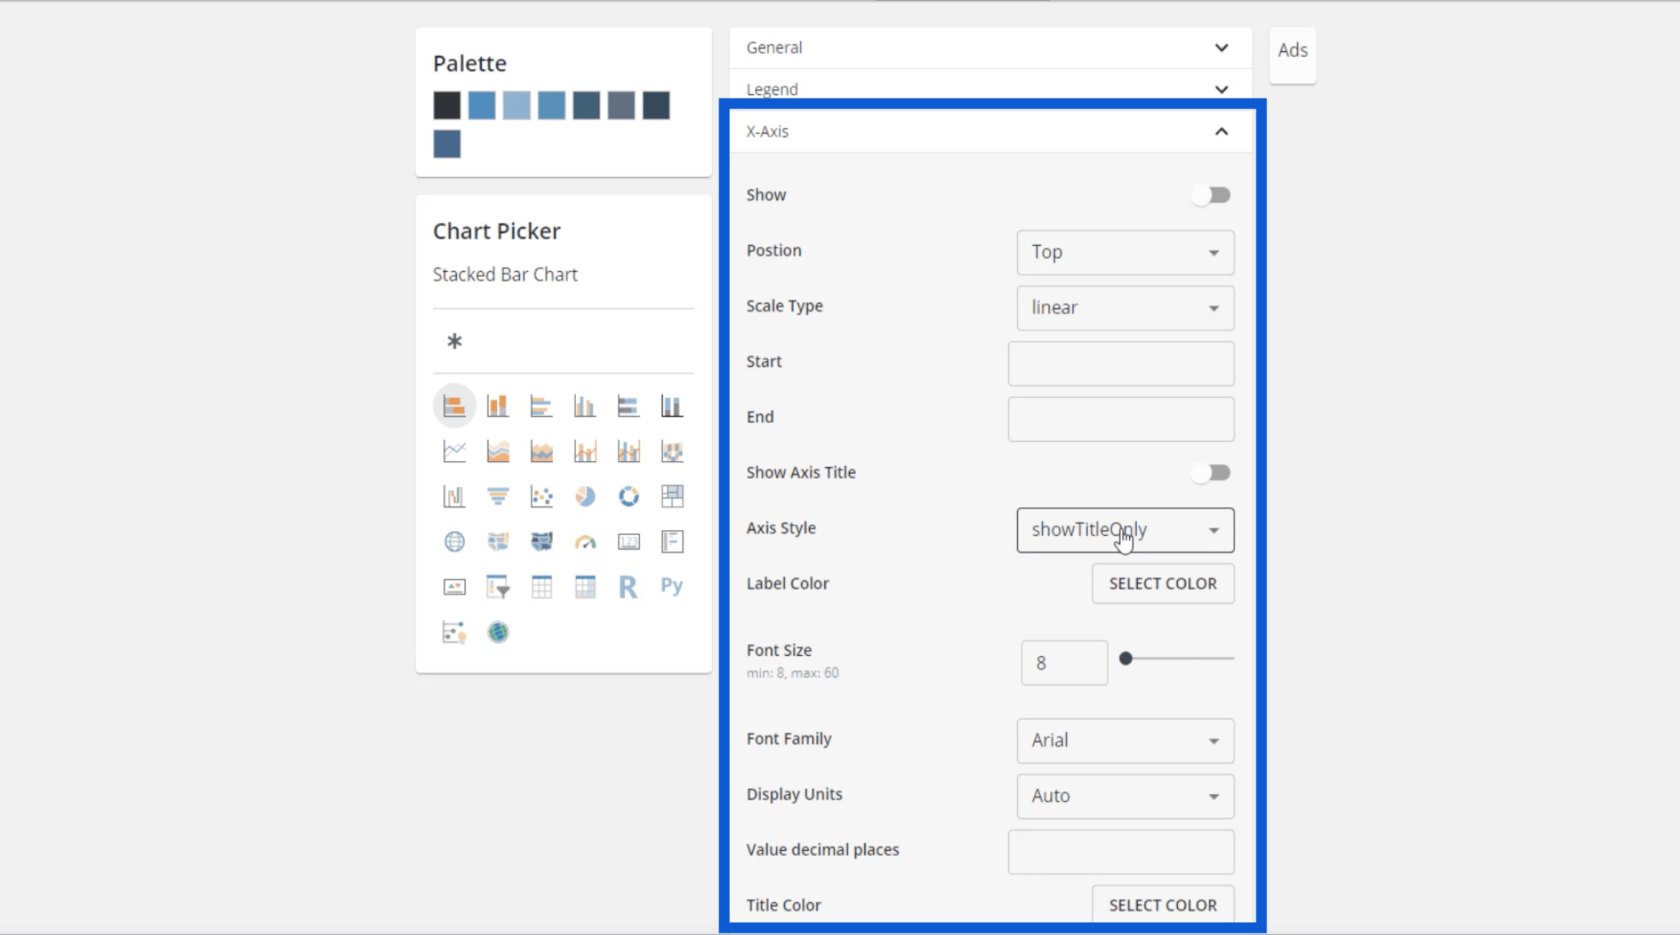1680x935 pixels.
Task: Open the Axis Style dropdown showTitleOnly
Action: pos(1125,530)
